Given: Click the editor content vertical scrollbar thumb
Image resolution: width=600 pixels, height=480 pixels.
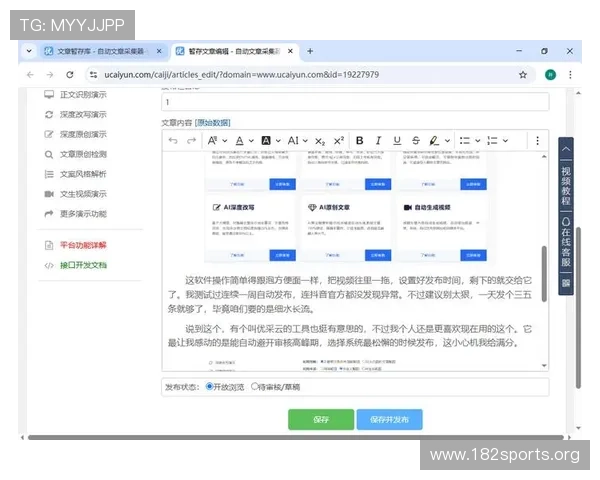Looking at the screenshot, I should pos(544,274).
